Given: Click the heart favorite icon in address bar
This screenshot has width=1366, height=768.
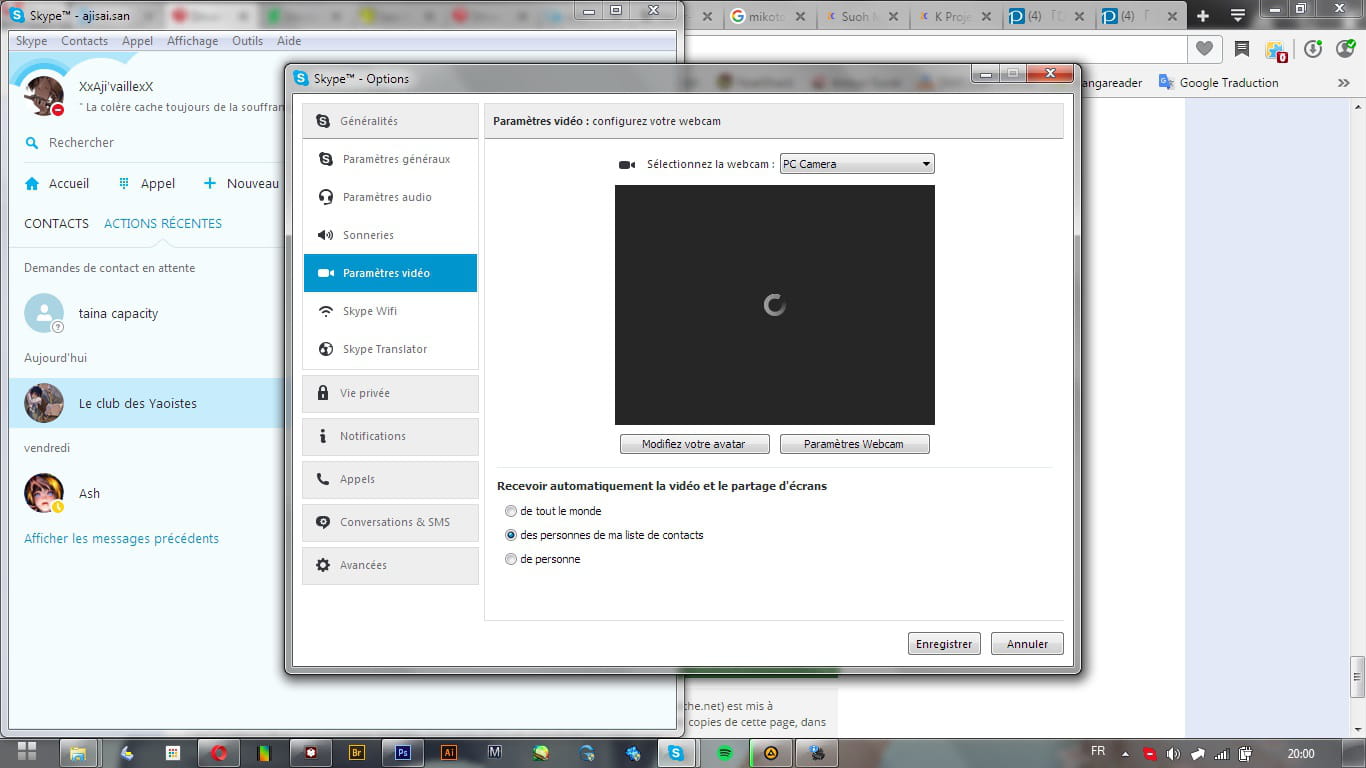Looking at the screenshot, I should tap(1205, 49).
